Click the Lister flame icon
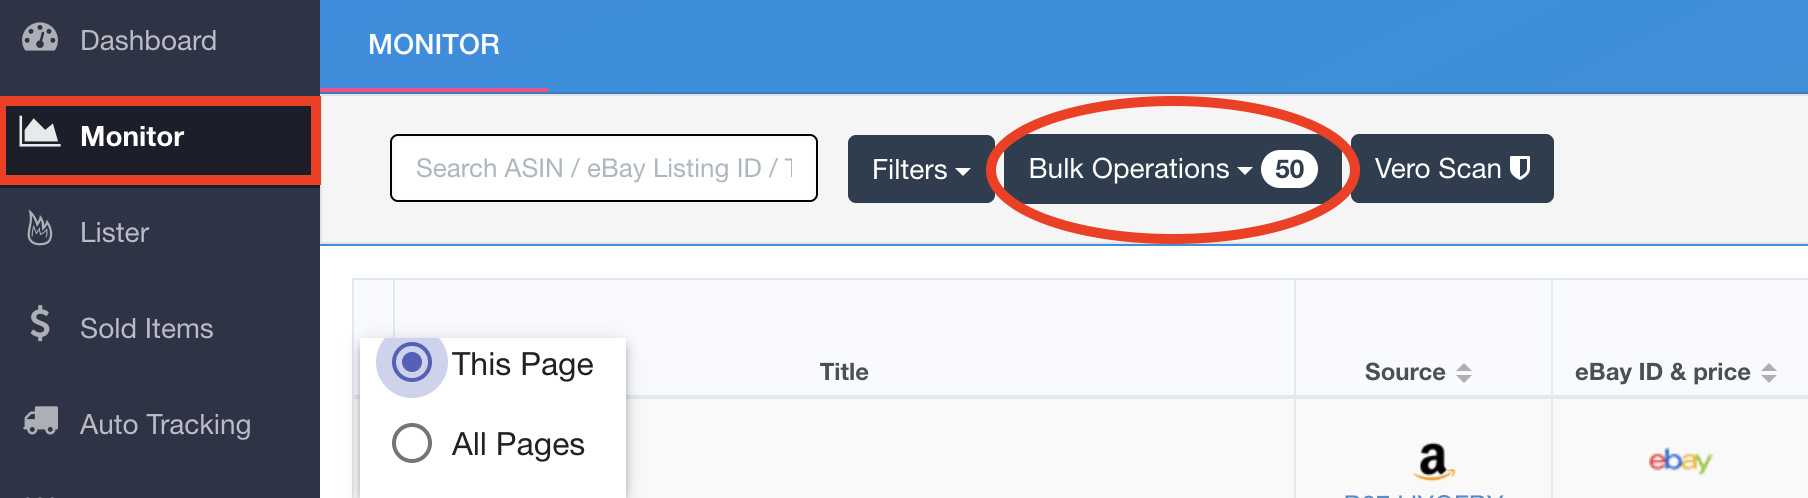Screen dimensions: 1808x498 click(39, 228)
